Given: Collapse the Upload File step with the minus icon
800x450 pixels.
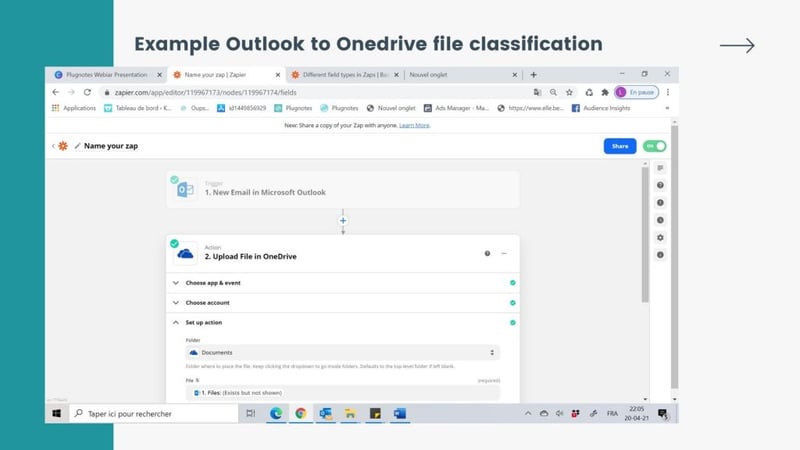Looking at the screenshot, I should 504,254.
